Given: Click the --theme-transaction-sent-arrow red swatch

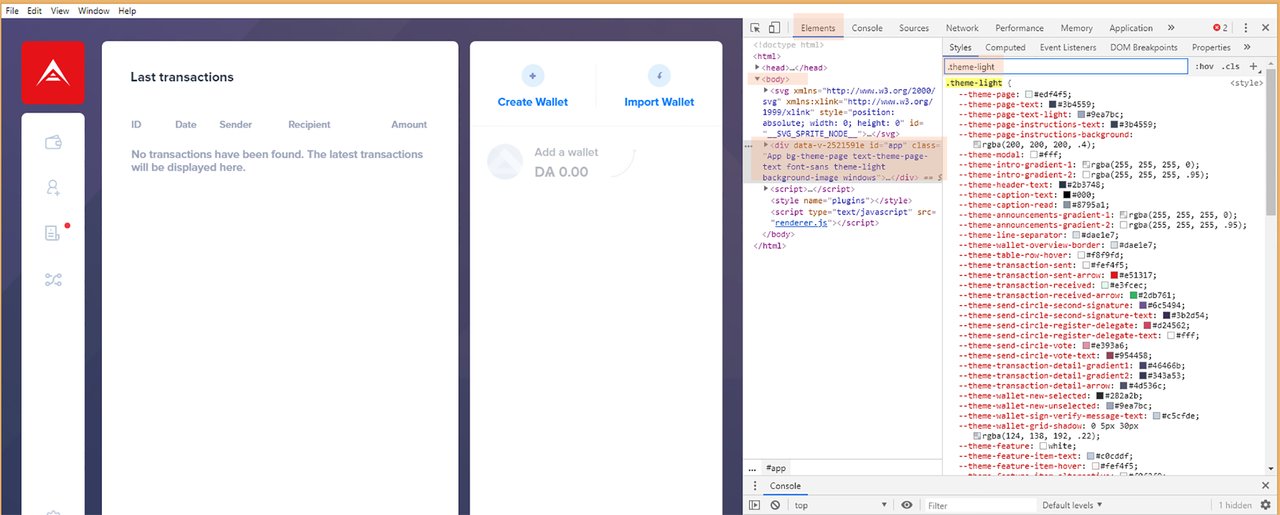Looking at the screenshot, I should click(x=1114, y=275).
